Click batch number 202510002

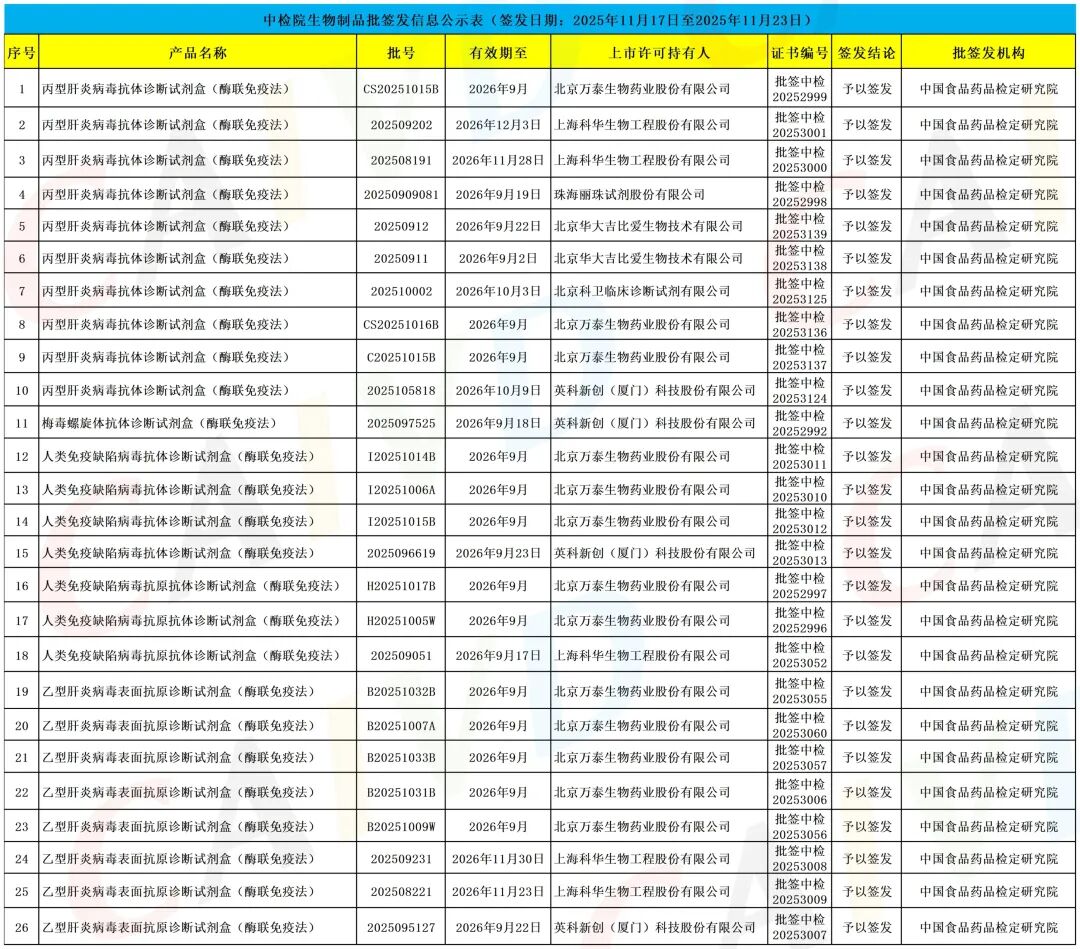point(401,291)
